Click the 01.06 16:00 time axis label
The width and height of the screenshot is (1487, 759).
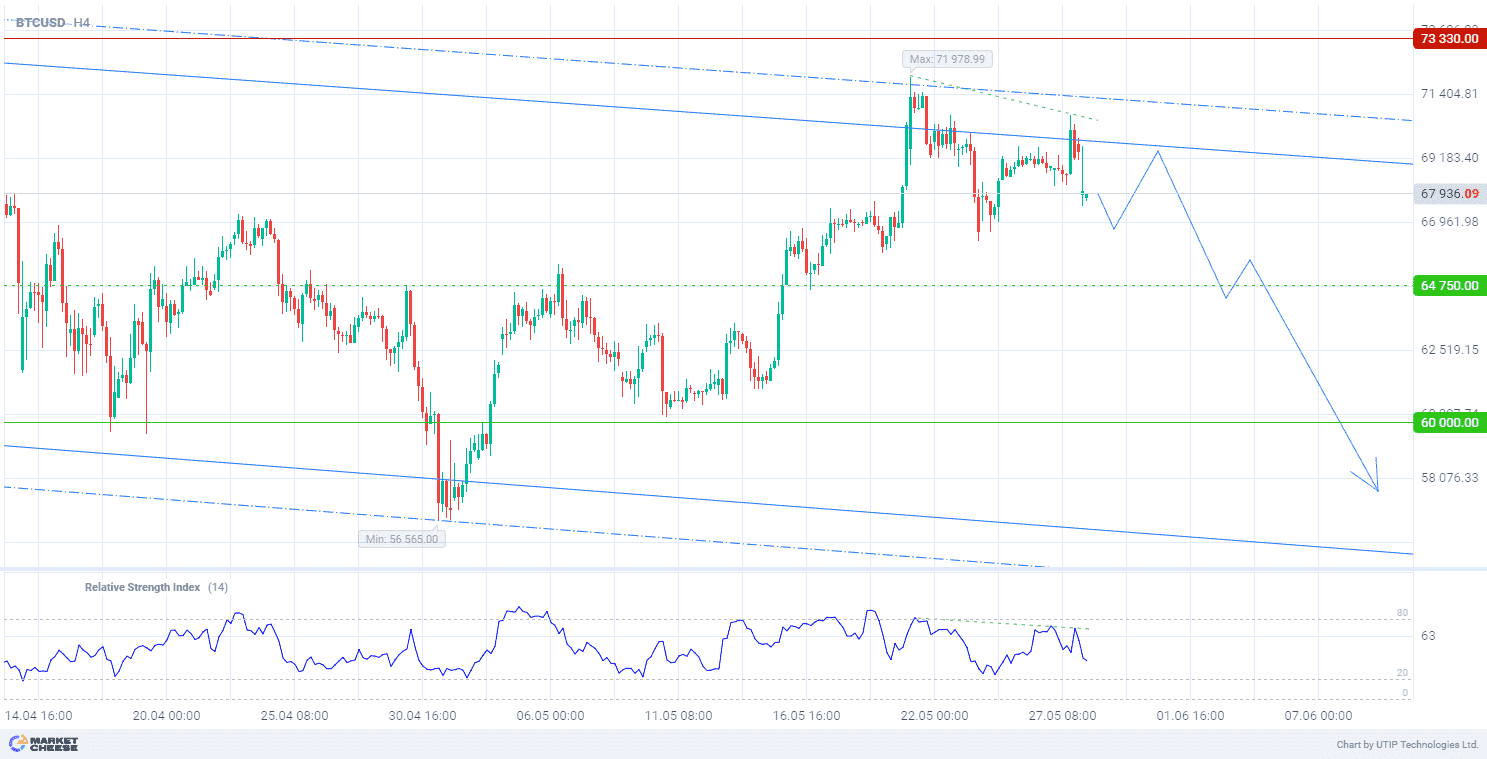pyautogui.click(x=1190, y=716)
